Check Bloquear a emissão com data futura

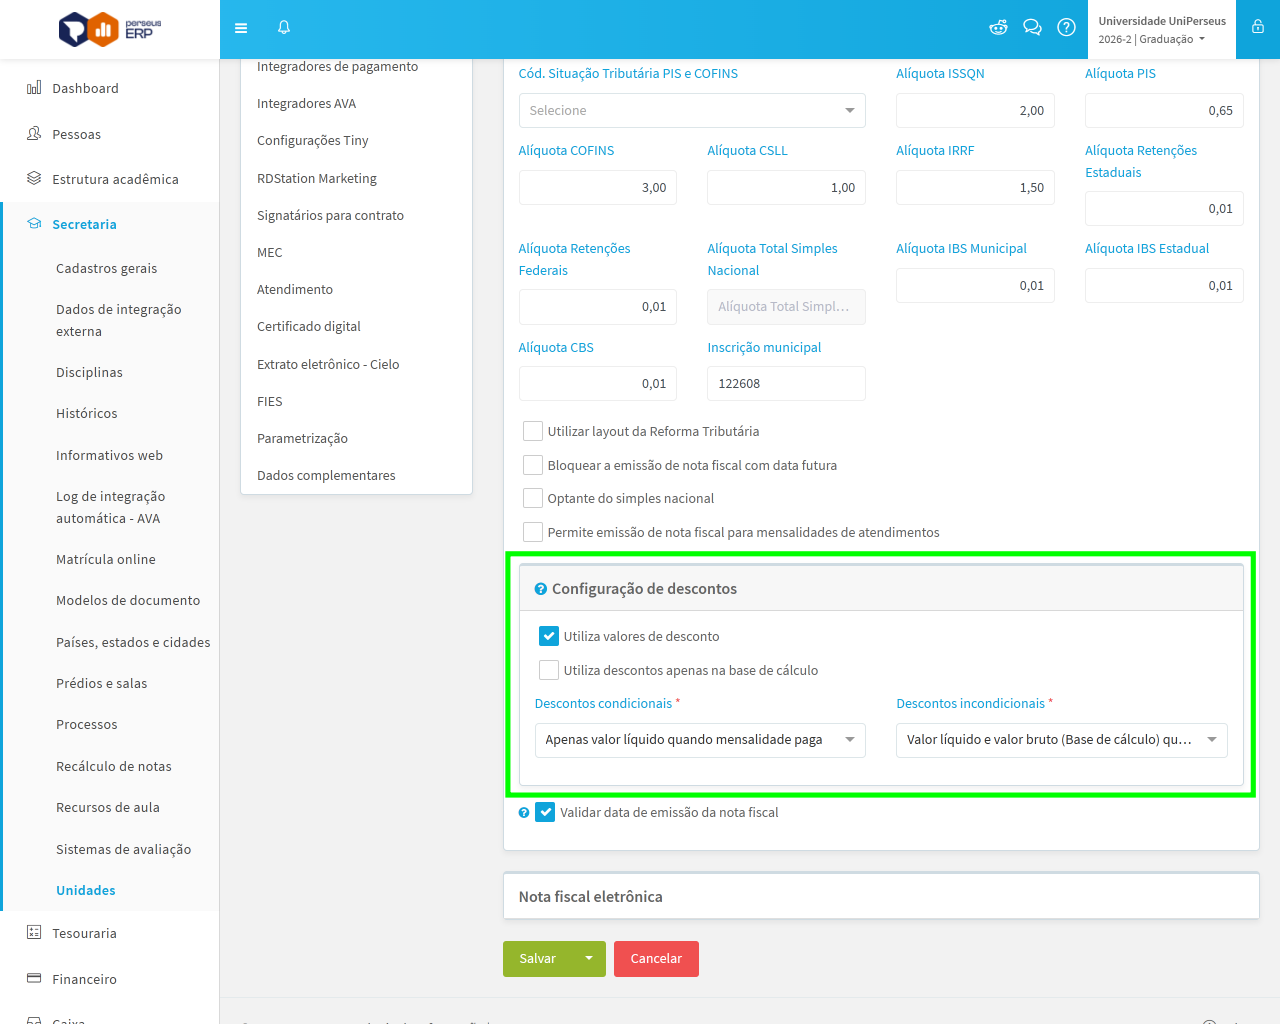coord(533,465)
